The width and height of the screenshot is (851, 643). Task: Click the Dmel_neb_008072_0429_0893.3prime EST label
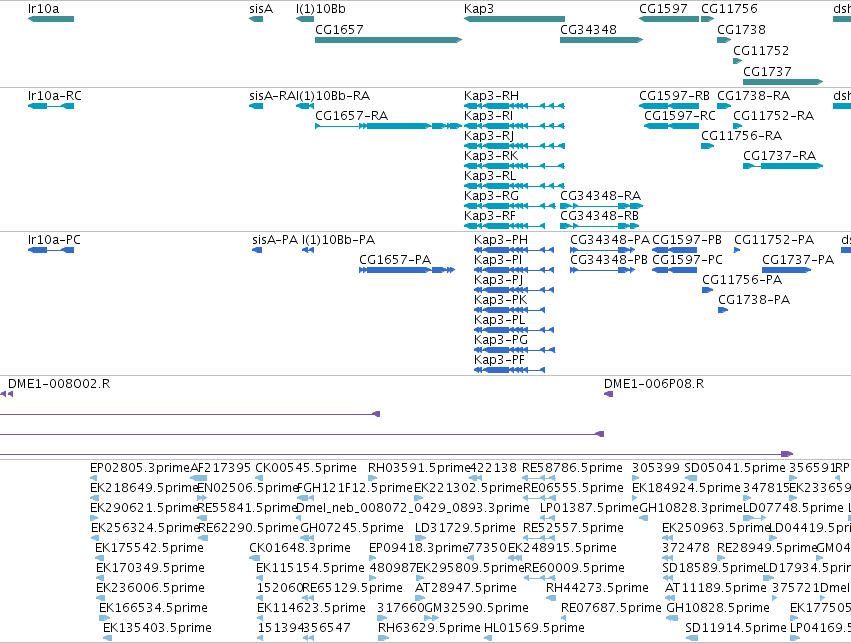click(413, 508)
